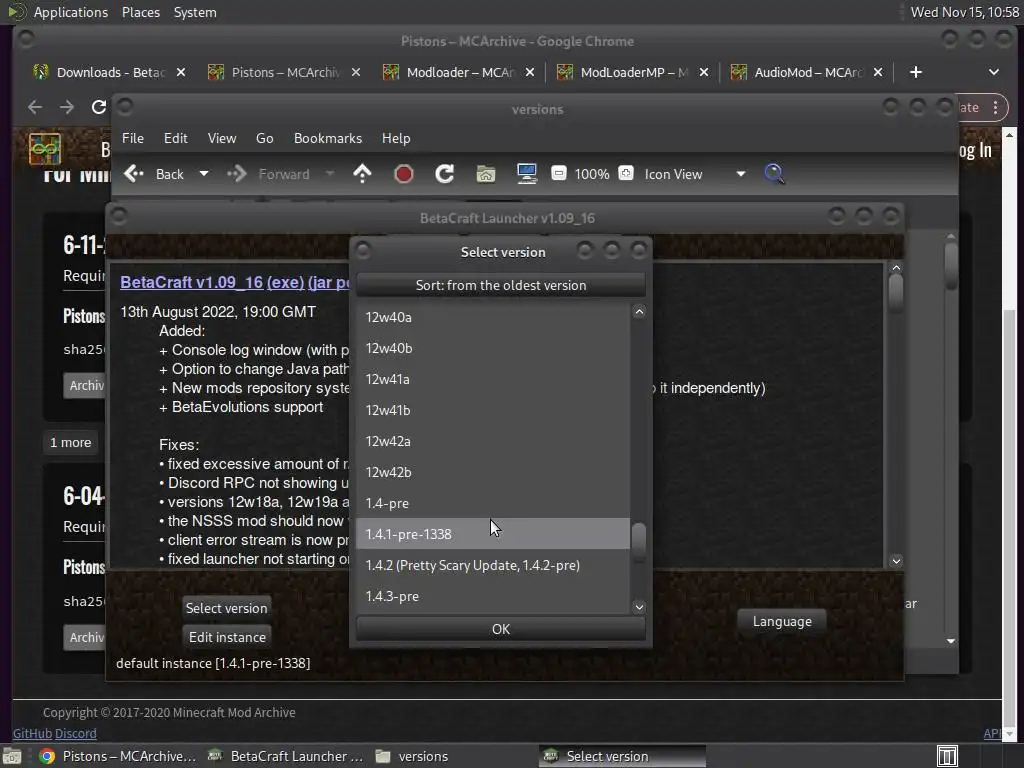Open Edit menu in versions window

(175, 138)
